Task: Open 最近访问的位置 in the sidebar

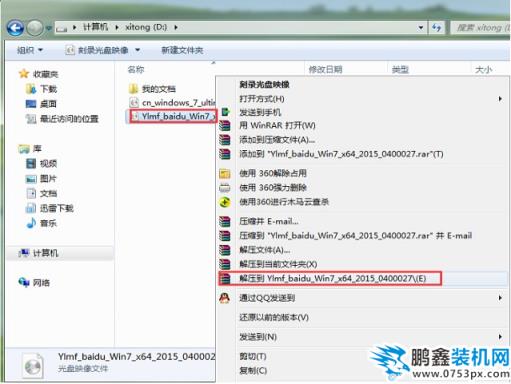Action: [62, 119]
